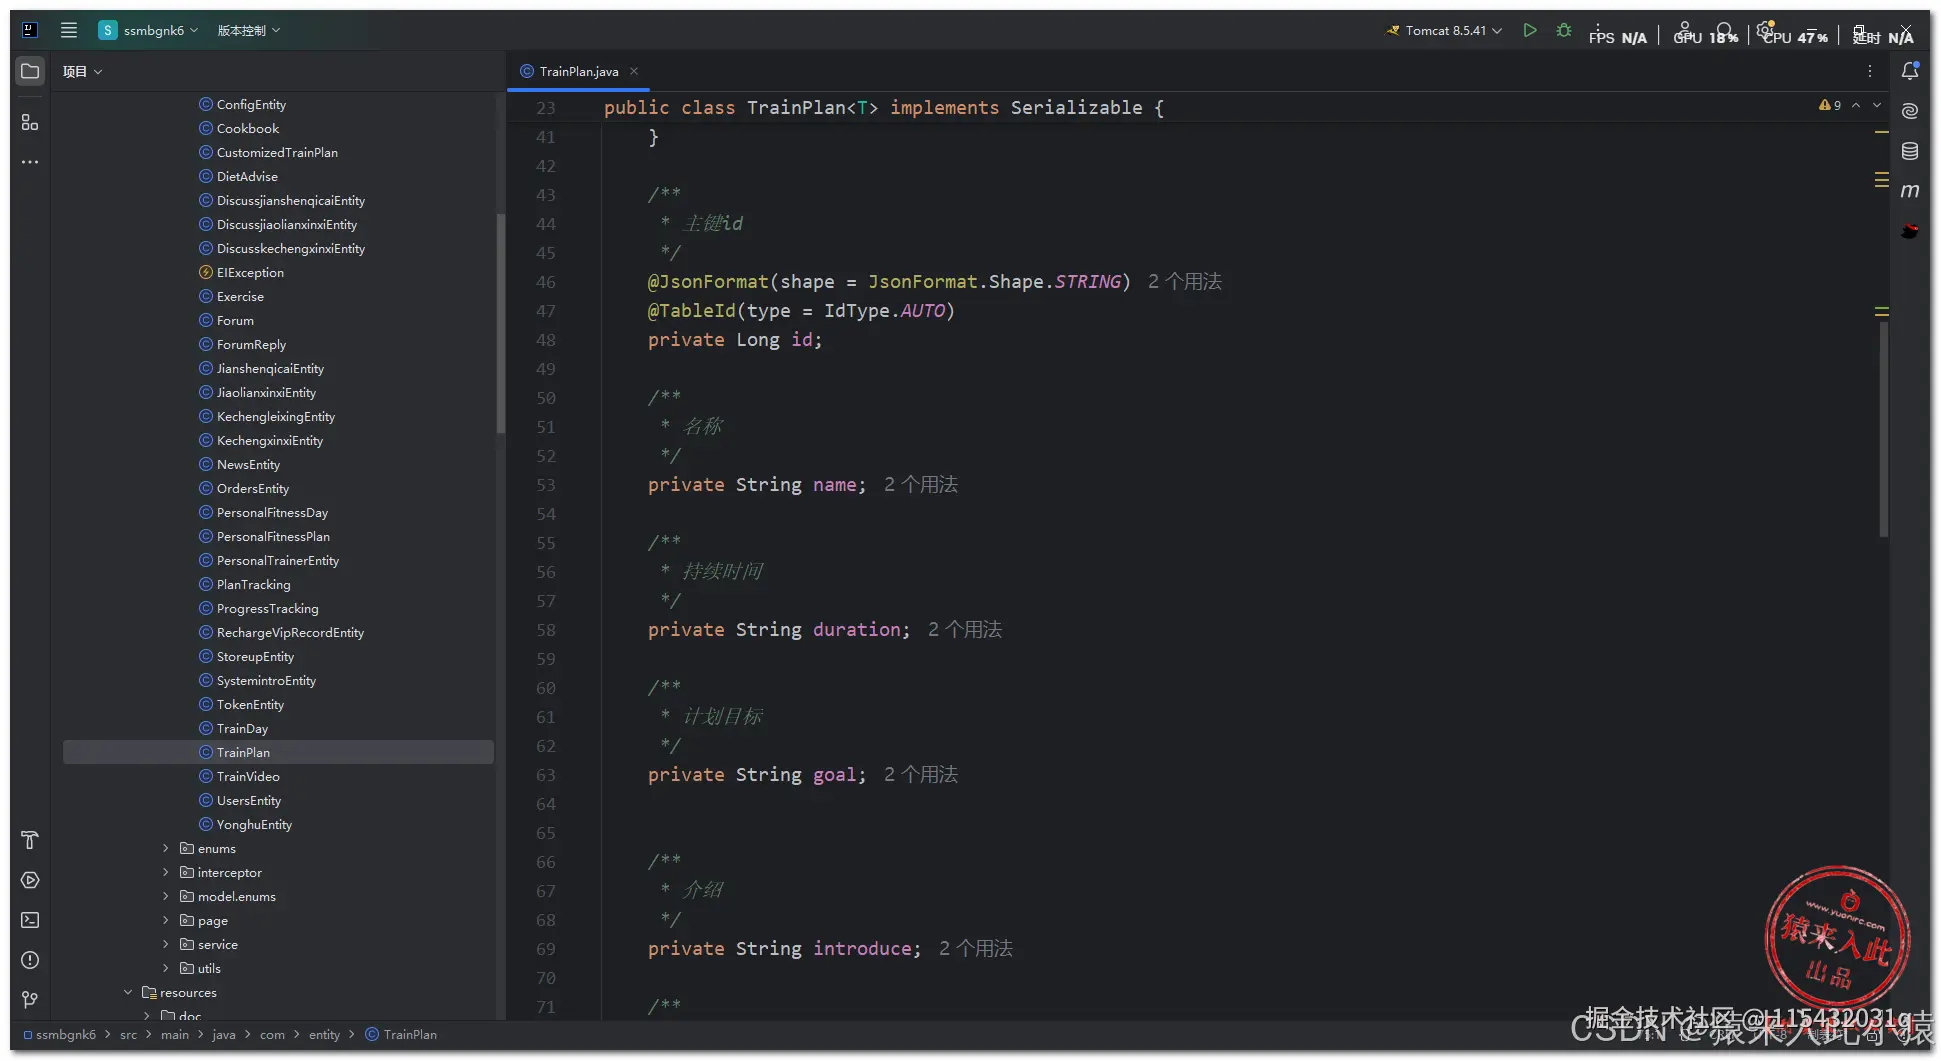Screen dimensions: 1941x1061
Task: Collapse the resources folder
Action: (128, 992)
